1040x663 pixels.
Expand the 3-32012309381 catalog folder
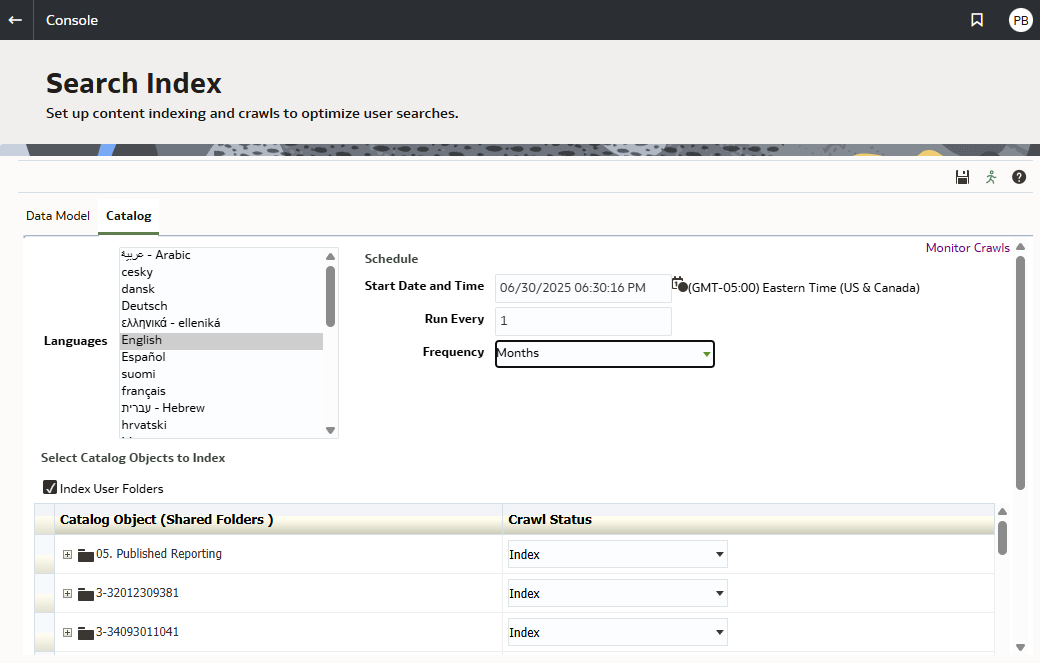67,593
